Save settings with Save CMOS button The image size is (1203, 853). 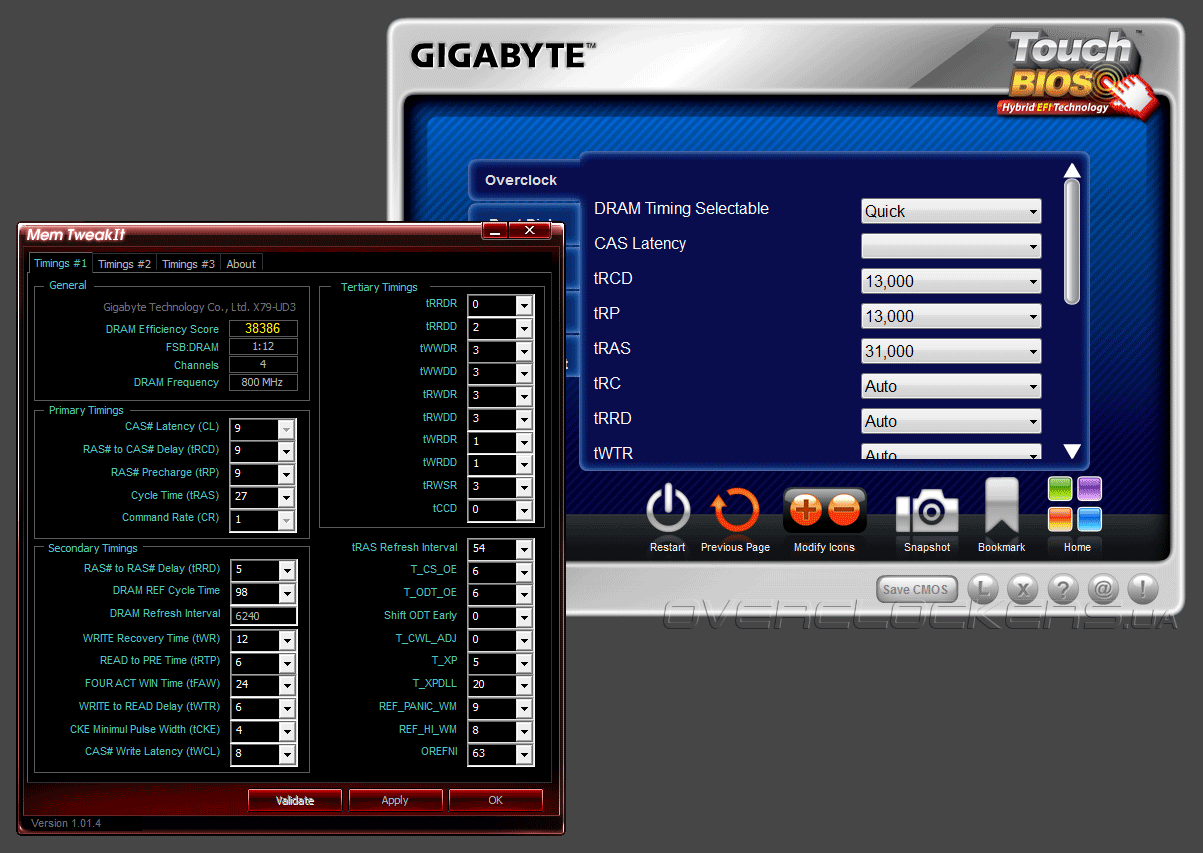916,589
